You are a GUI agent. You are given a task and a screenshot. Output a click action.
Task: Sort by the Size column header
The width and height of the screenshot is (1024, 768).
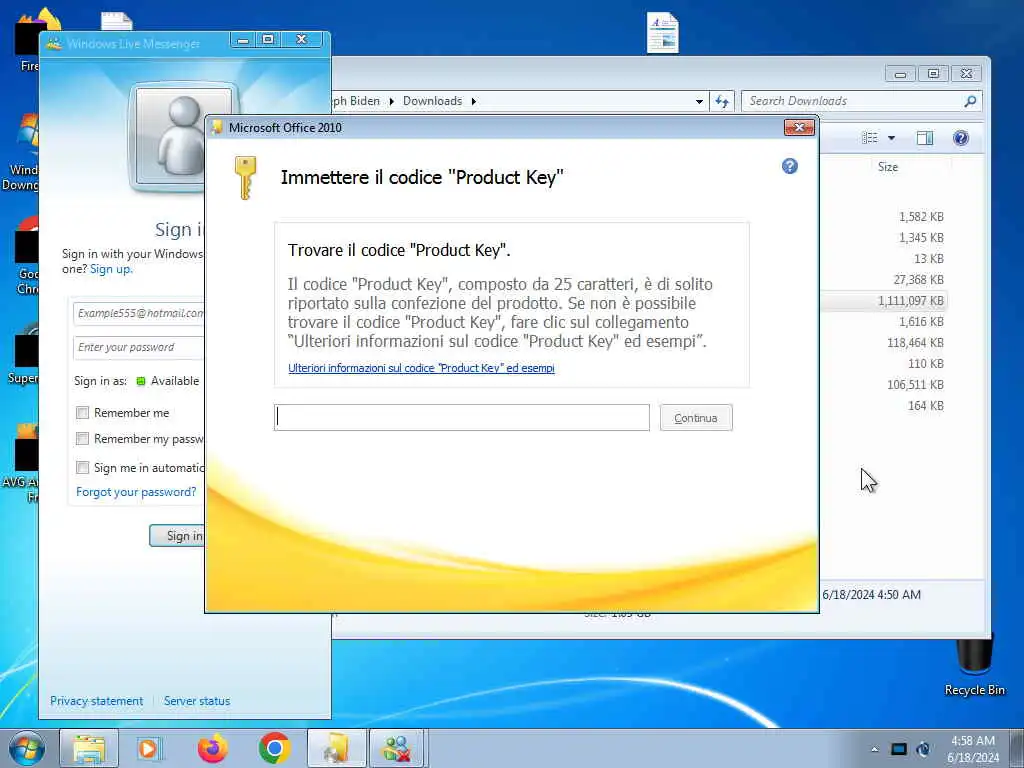(x=888, y=167)
